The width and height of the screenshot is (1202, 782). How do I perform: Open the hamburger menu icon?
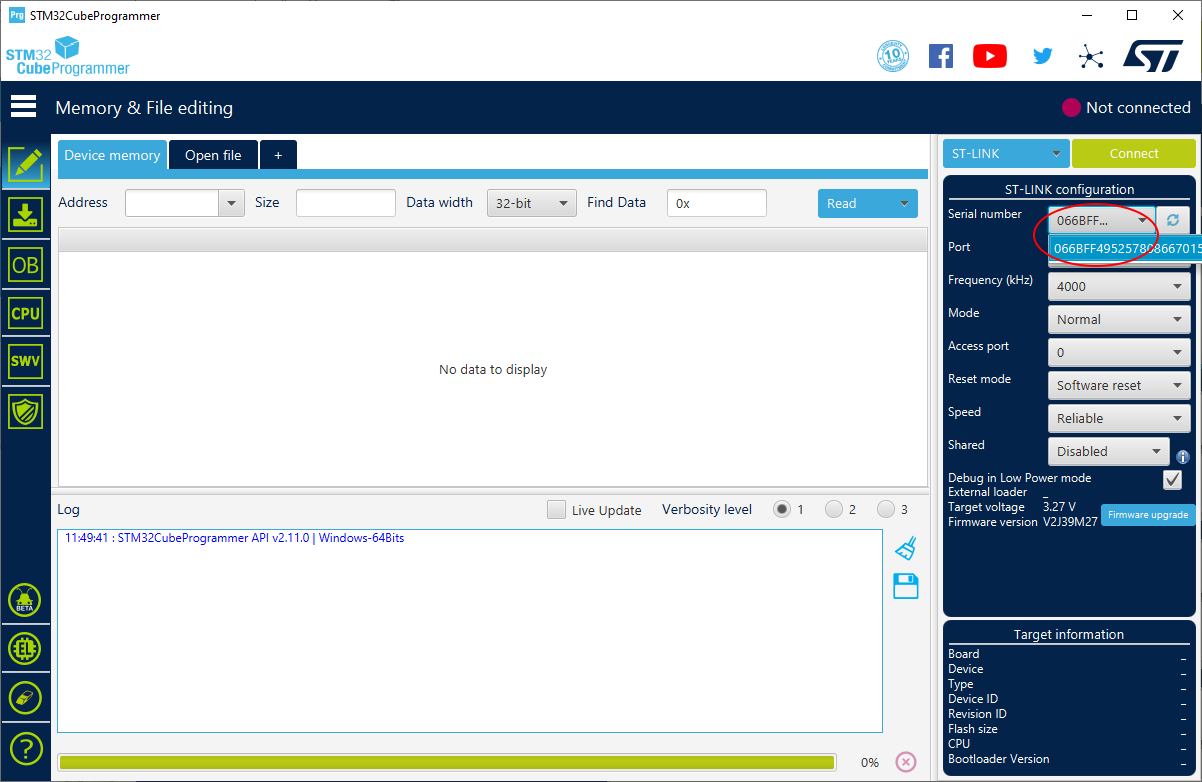pyautogui.click(x=24, y=107)
